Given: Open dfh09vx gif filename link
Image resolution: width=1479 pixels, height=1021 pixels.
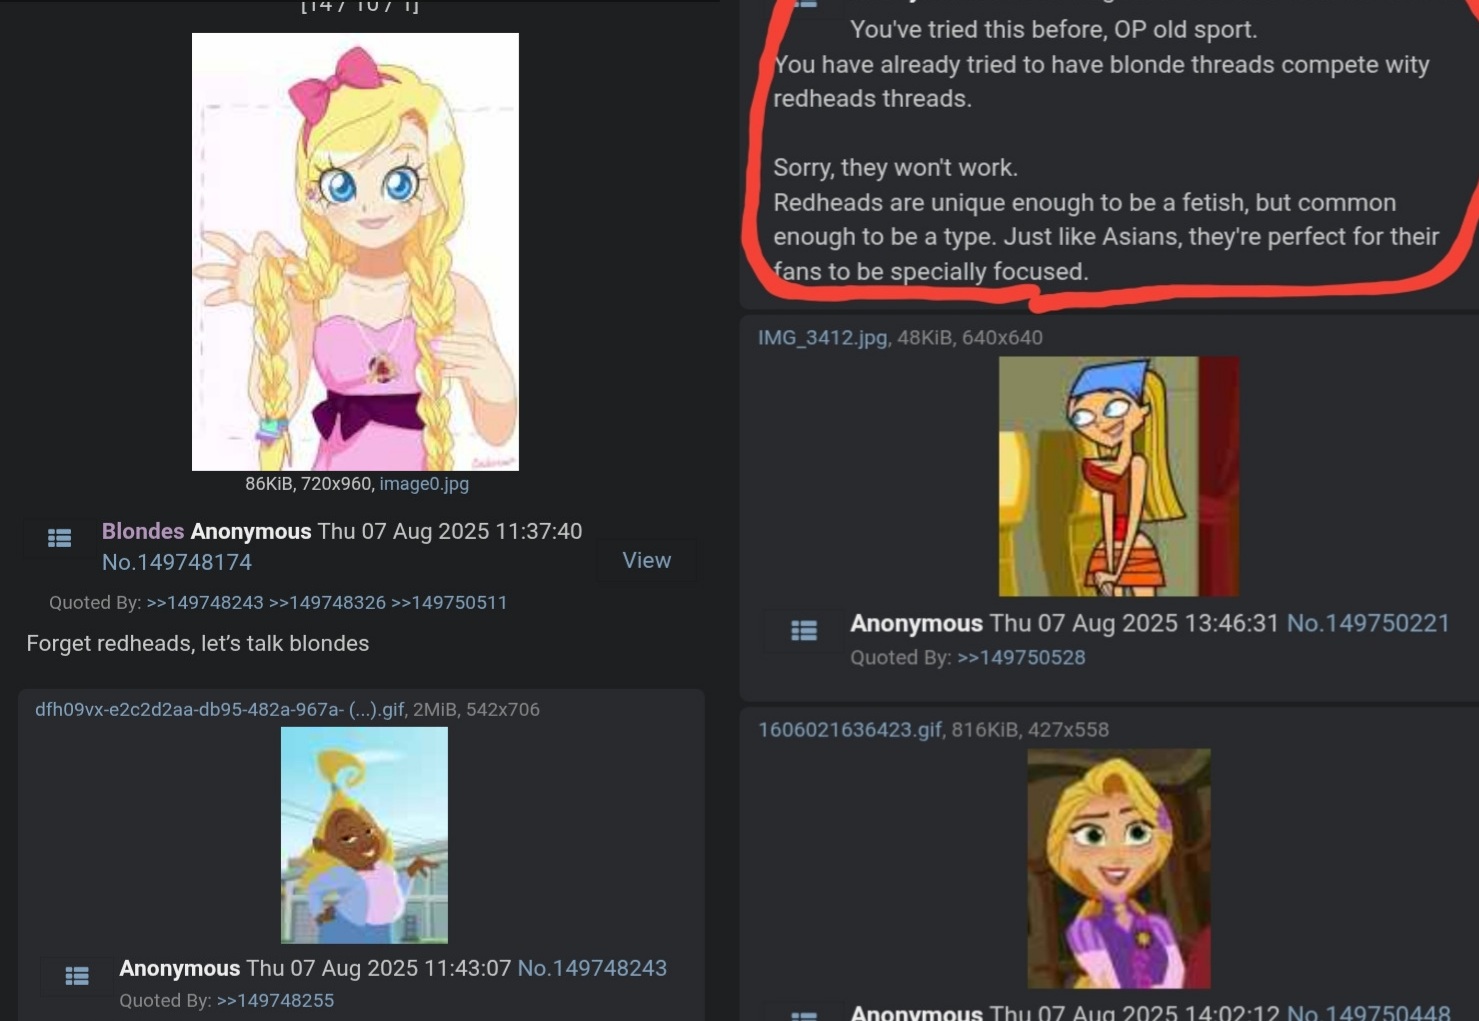Looking at the screenshot, I should 220,709.
